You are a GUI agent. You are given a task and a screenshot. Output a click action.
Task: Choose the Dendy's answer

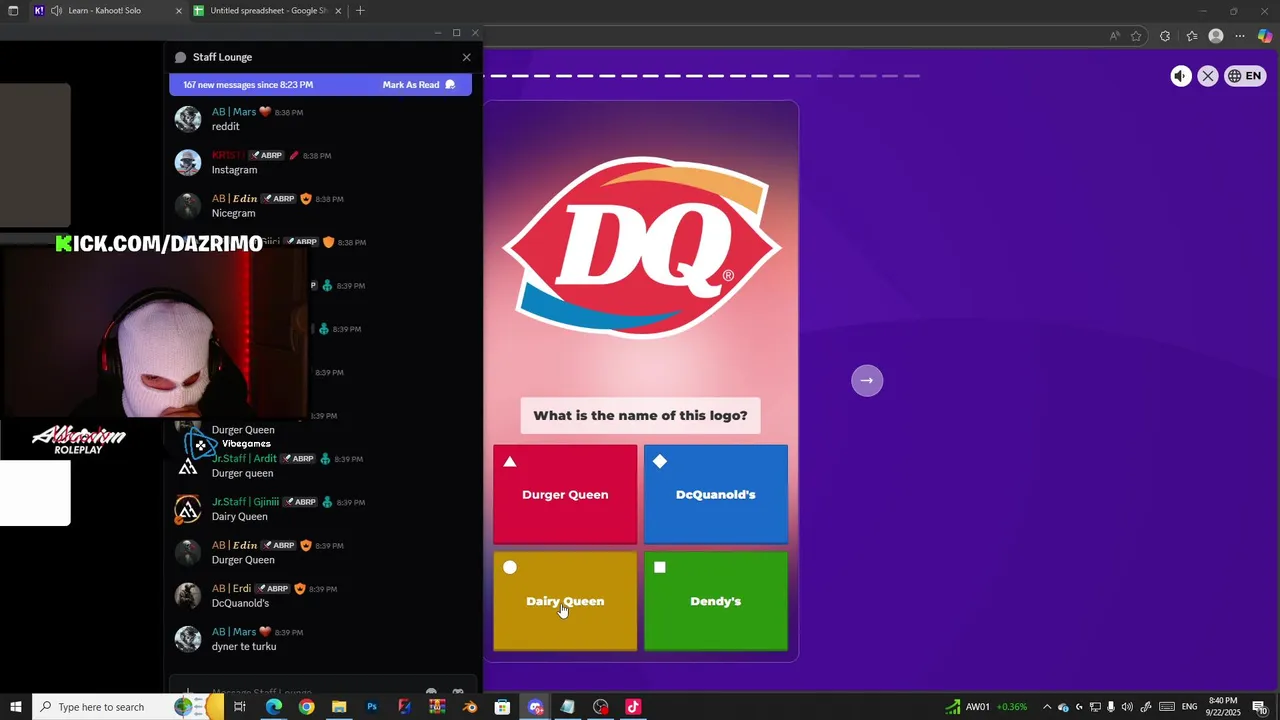(x=716, y=601)
